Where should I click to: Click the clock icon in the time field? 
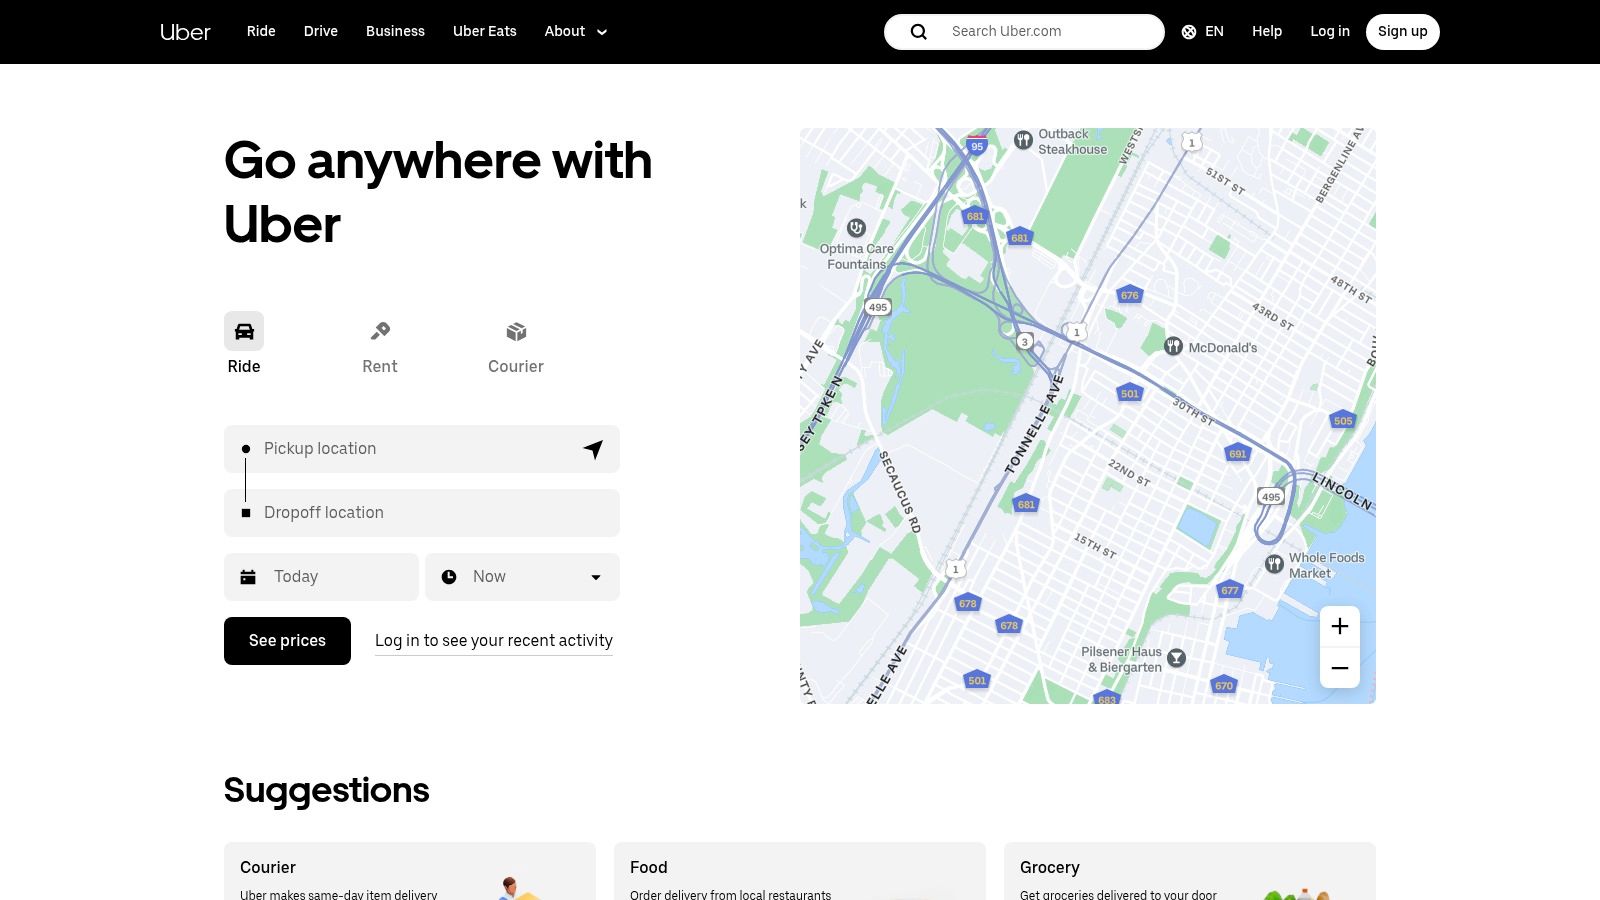pos(450,576)
